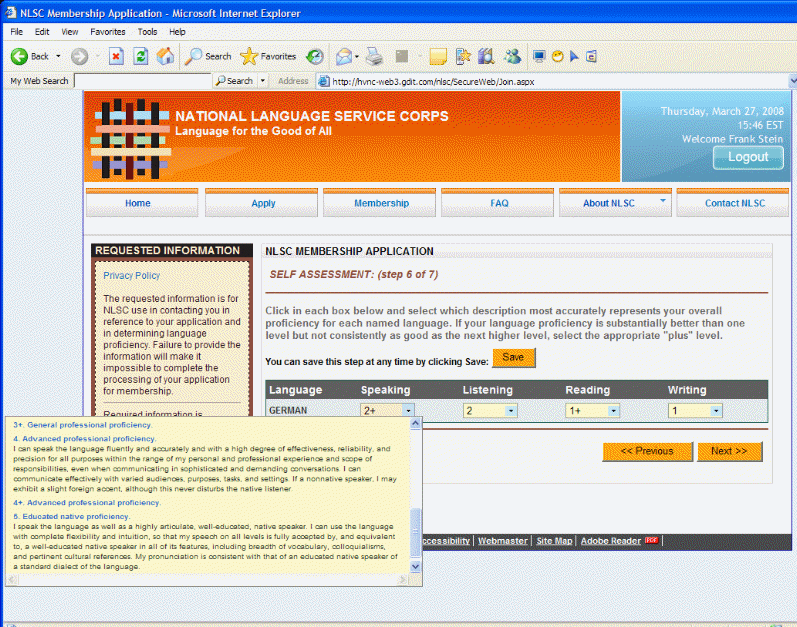Click the Stop page loading icon
Viewport: 797px width, 627px height.
pos(116,56)
